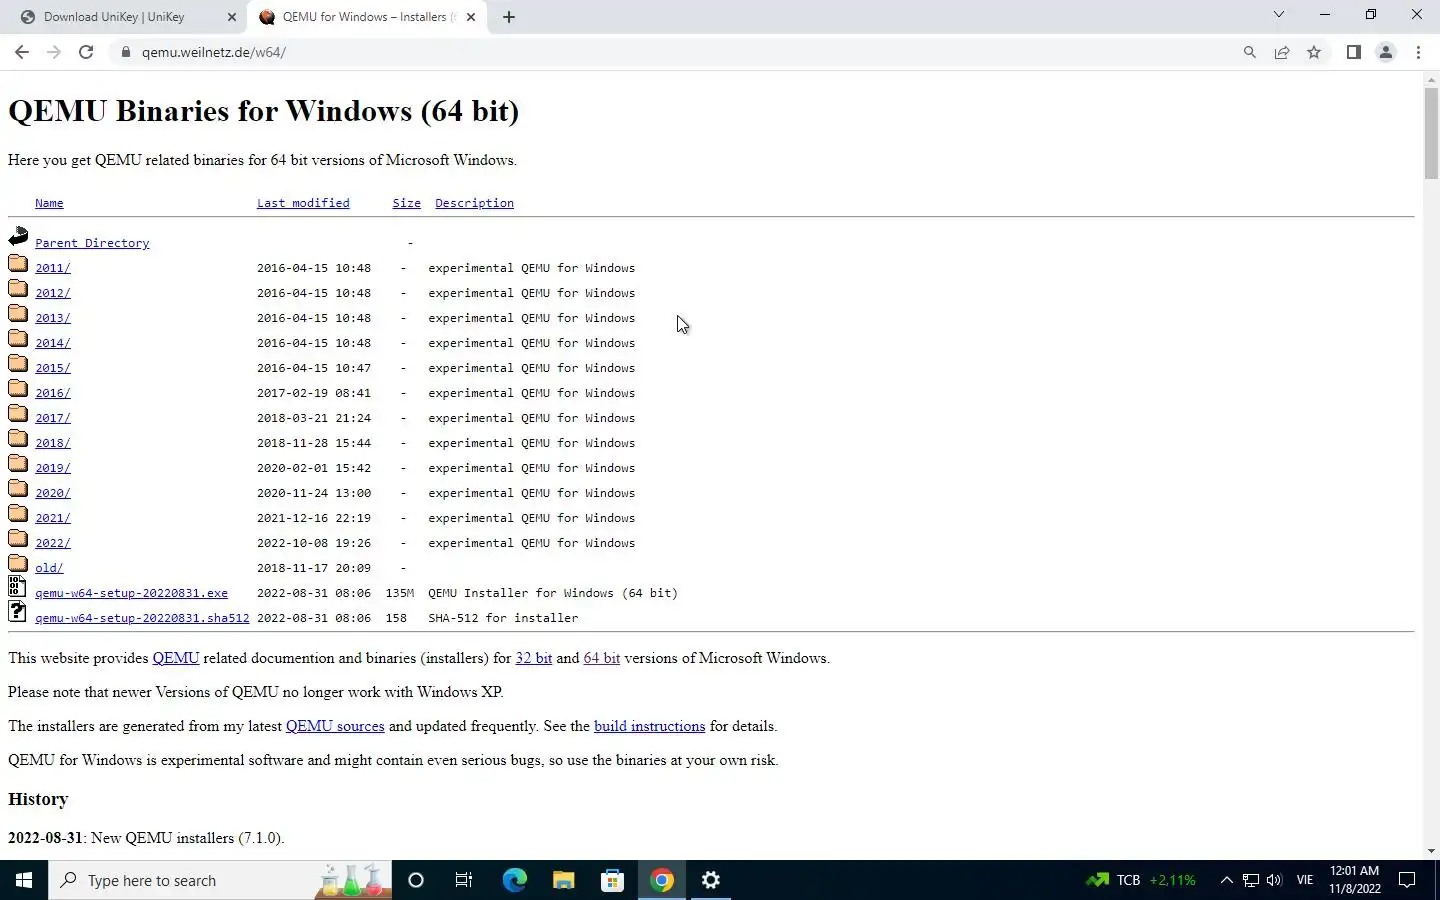
Task: Open the notification center icon
Action: 1406,880
